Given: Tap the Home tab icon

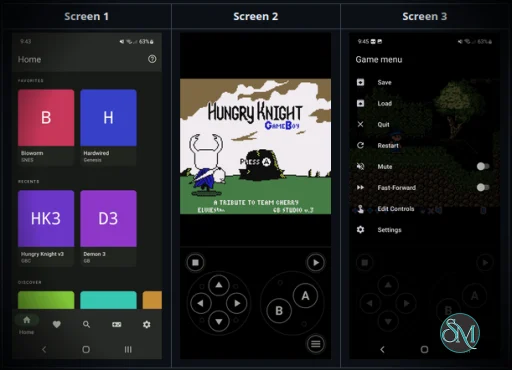Looking at the screenshot, I should pos(27,320).
